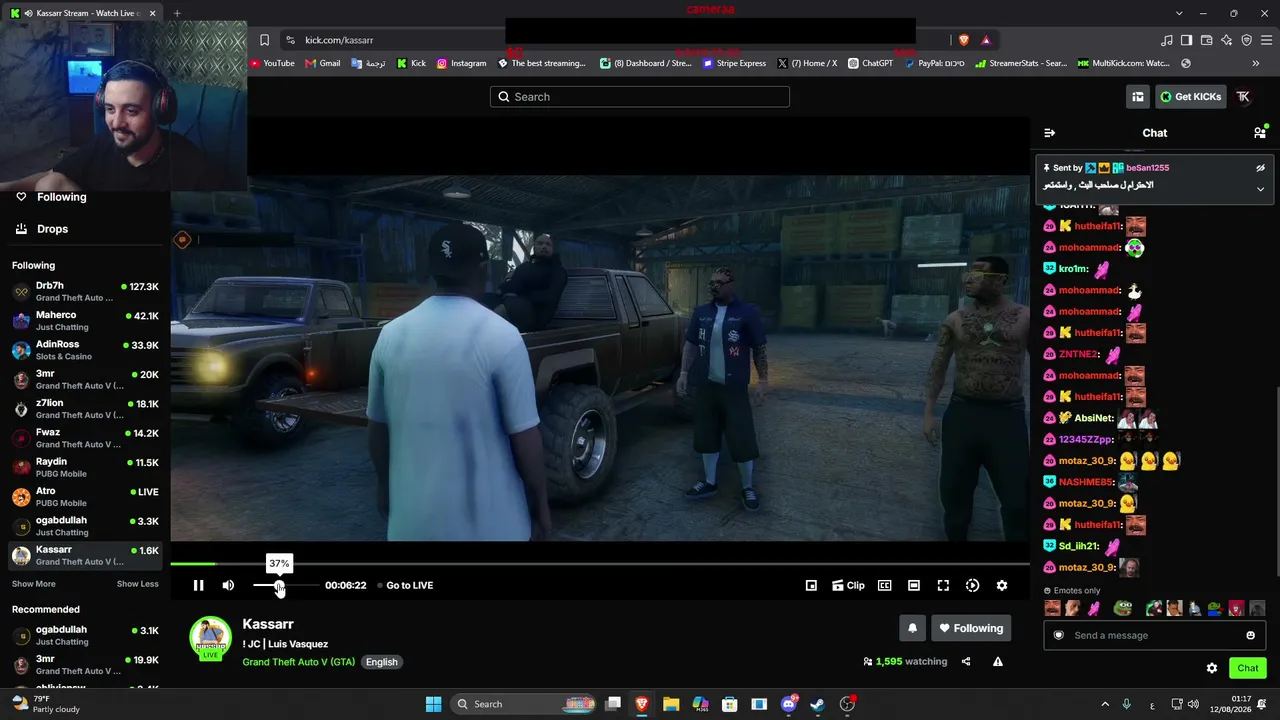1280x720 pixels.
Task: Bookmark this page icon in address bar
Action: click(264, 40)
